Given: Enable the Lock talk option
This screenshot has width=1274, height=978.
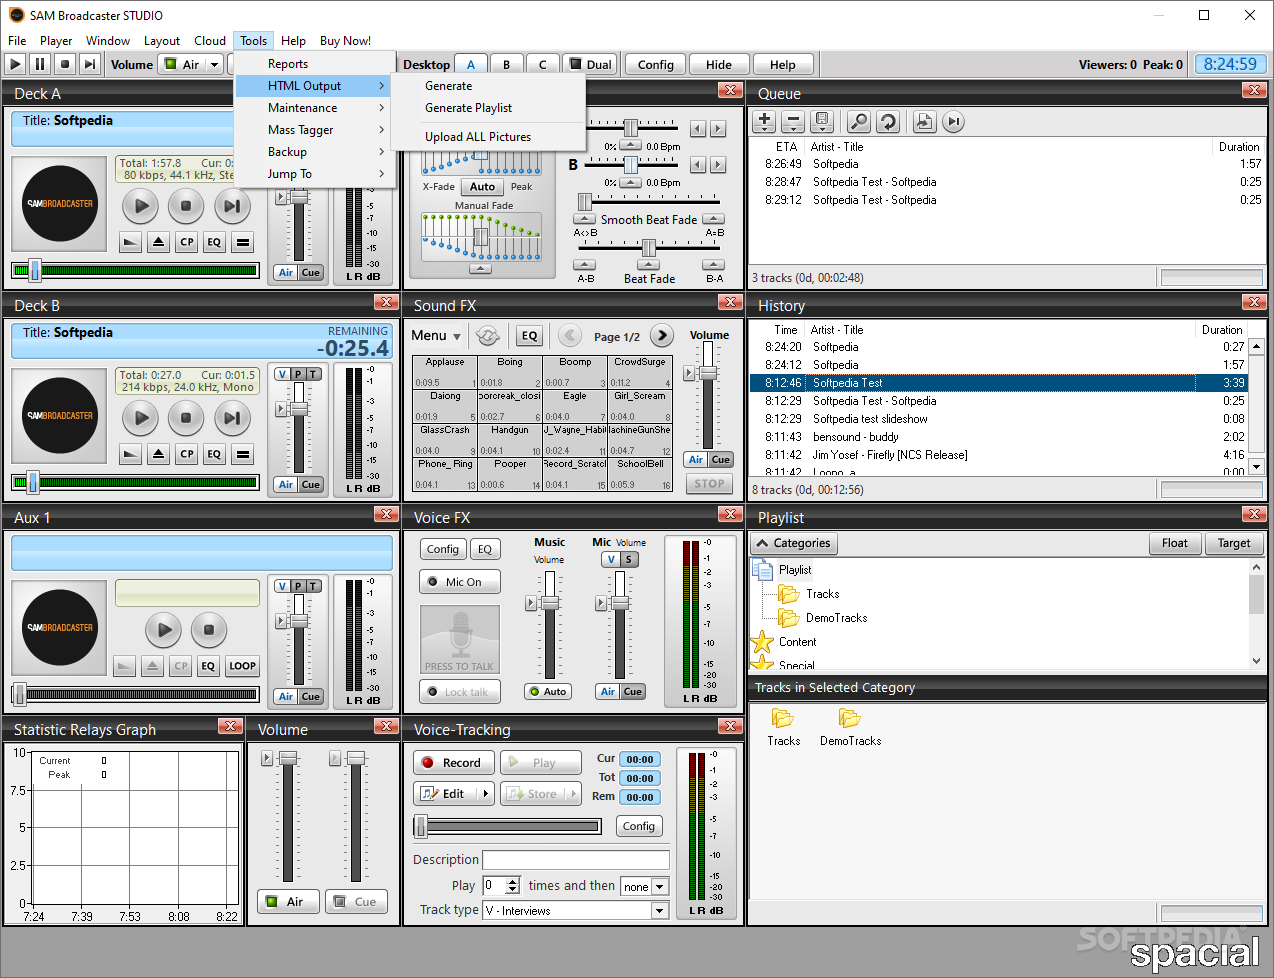Looking at the screenshot, I should pos(460,692).
